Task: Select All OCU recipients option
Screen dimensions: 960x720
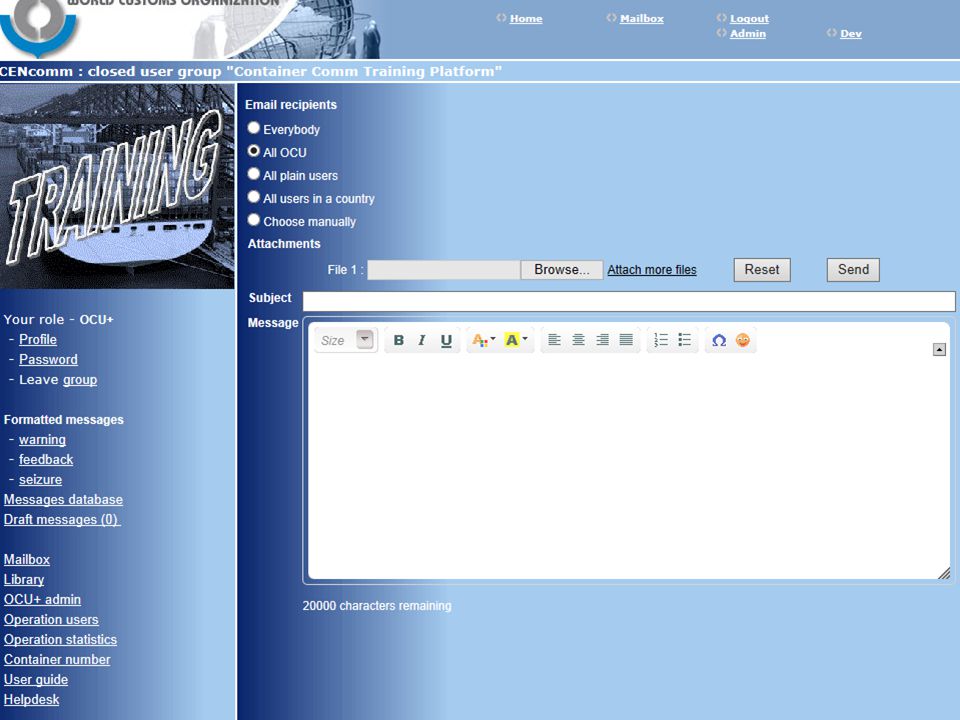Action: [253, 151]
